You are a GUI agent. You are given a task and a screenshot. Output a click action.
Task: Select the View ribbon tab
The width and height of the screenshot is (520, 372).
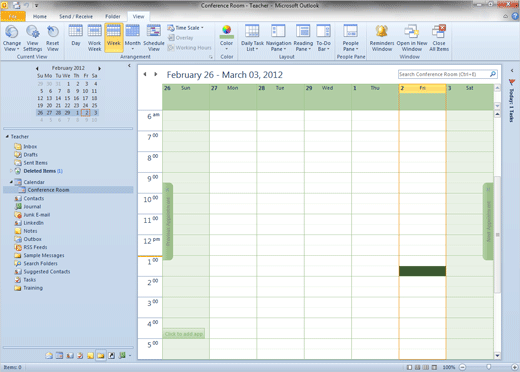[x=138, y=16]
